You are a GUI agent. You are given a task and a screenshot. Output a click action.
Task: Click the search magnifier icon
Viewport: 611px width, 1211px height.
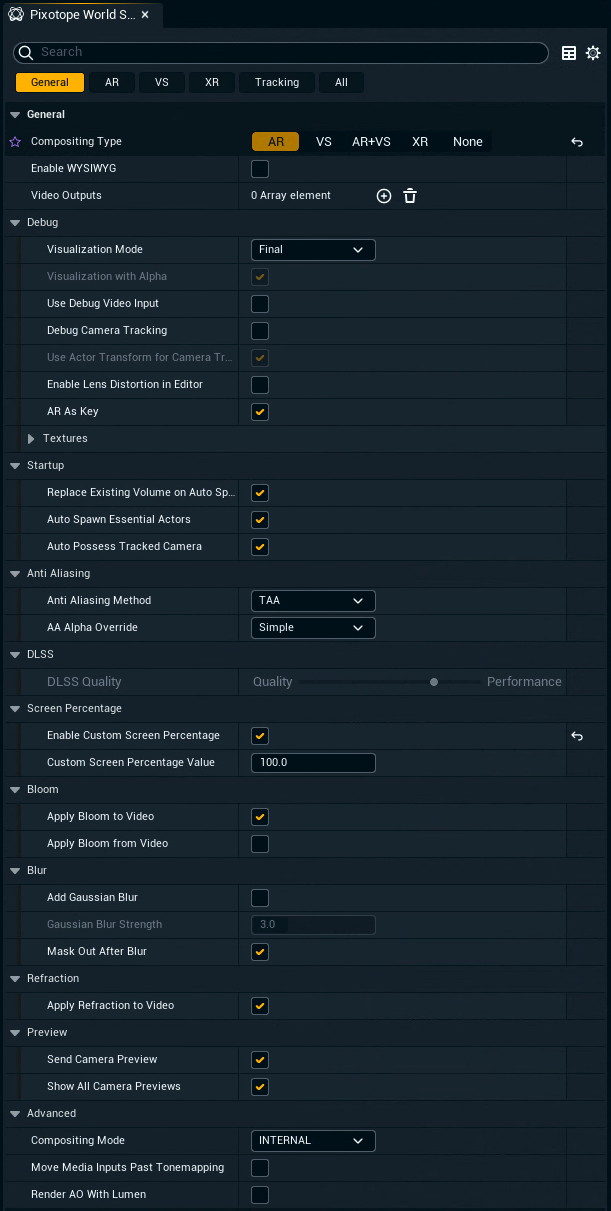coord(25,53)
